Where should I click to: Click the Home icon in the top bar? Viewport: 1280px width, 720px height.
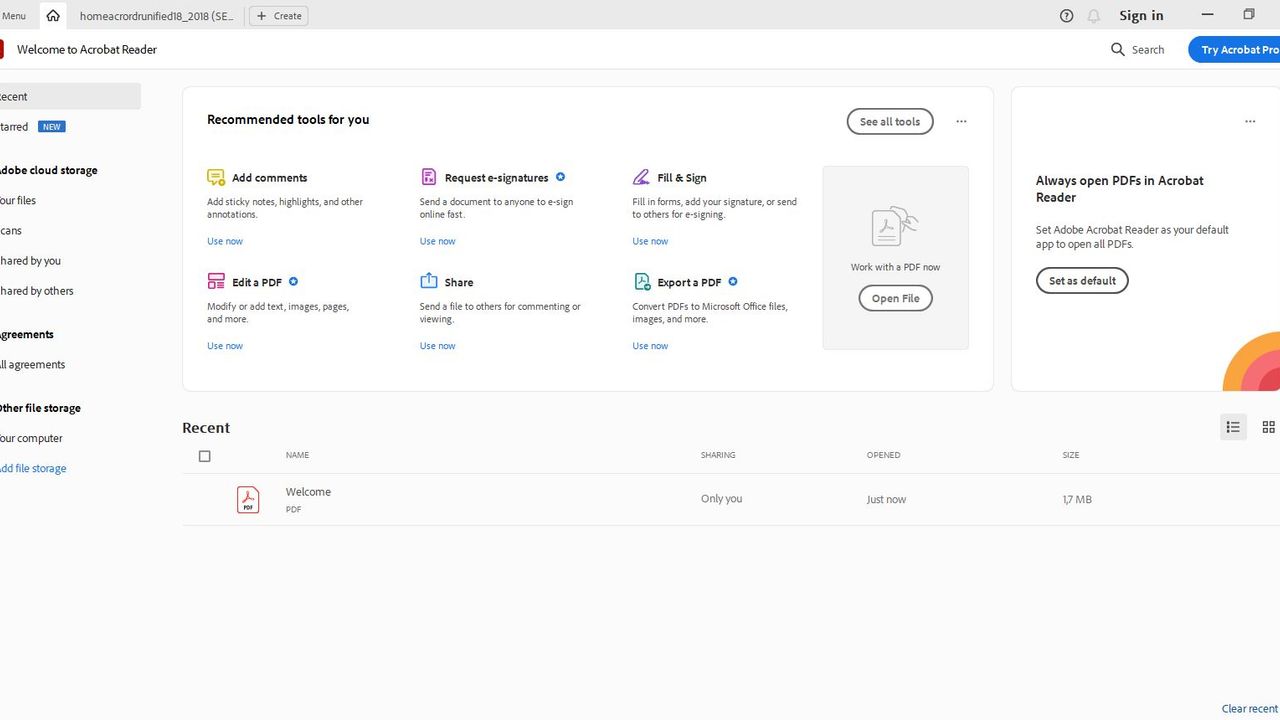click(53, 15)
